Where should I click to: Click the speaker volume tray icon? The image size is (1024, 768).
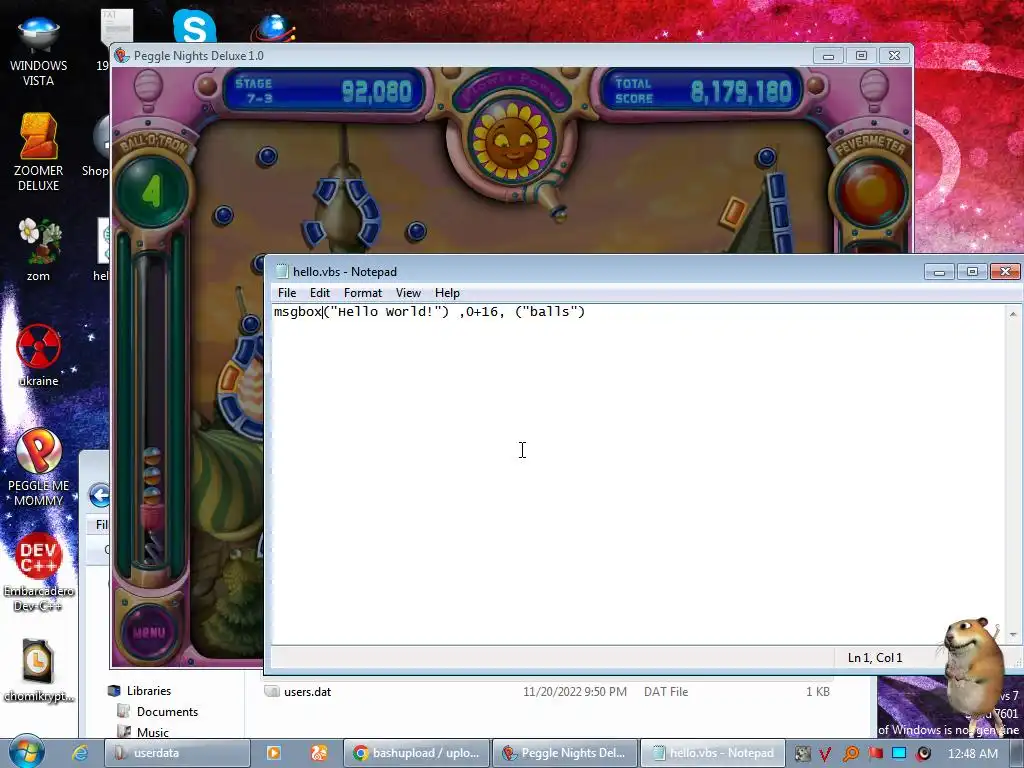point(923,754)
